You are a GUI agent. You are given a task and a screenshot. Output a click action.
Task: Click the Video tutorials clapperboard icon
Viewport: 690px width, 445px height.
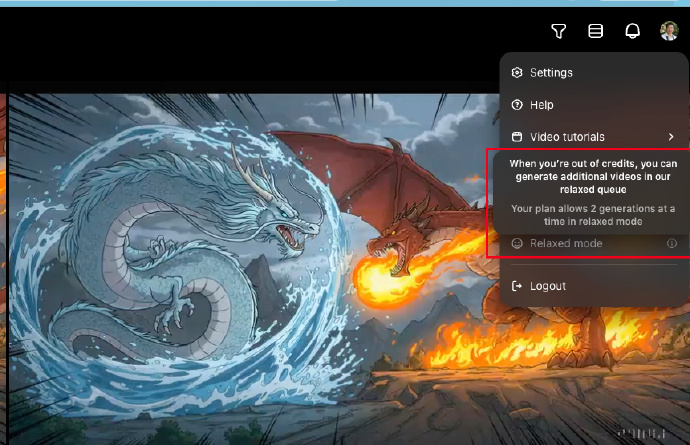click(x=517, y=137)
